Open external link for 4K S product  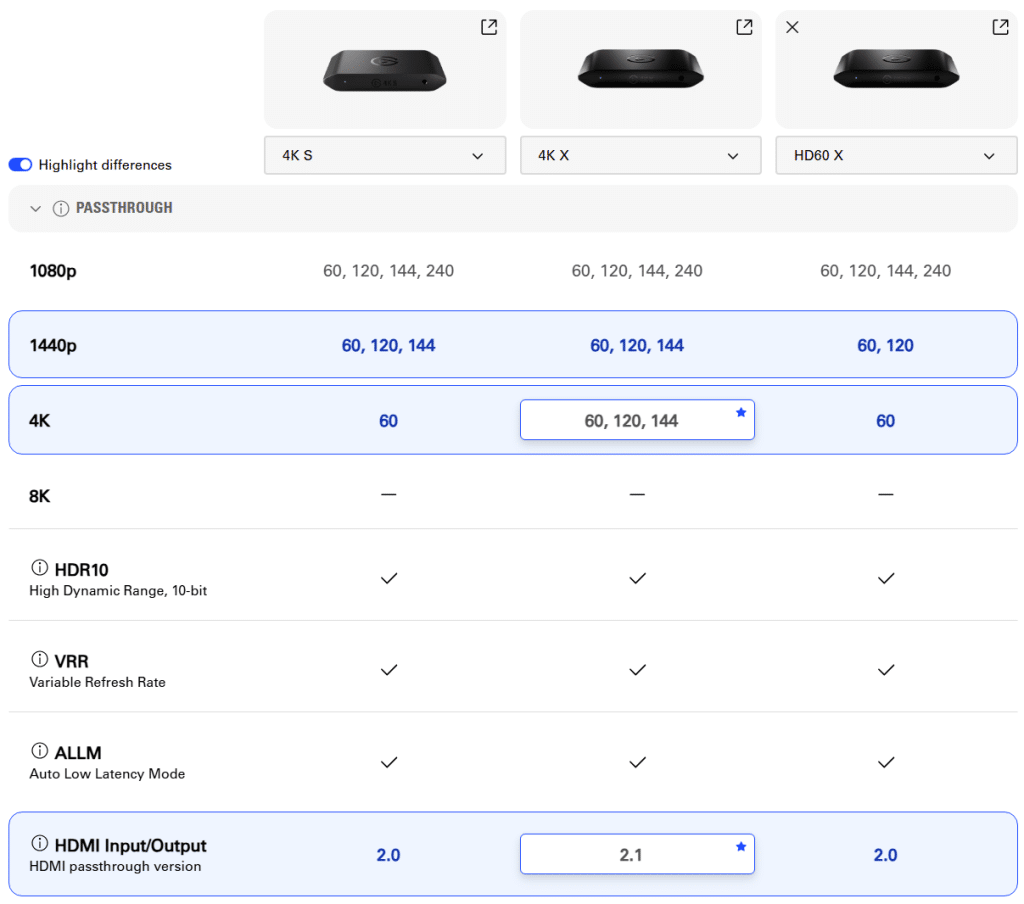(x=488, y=27)
